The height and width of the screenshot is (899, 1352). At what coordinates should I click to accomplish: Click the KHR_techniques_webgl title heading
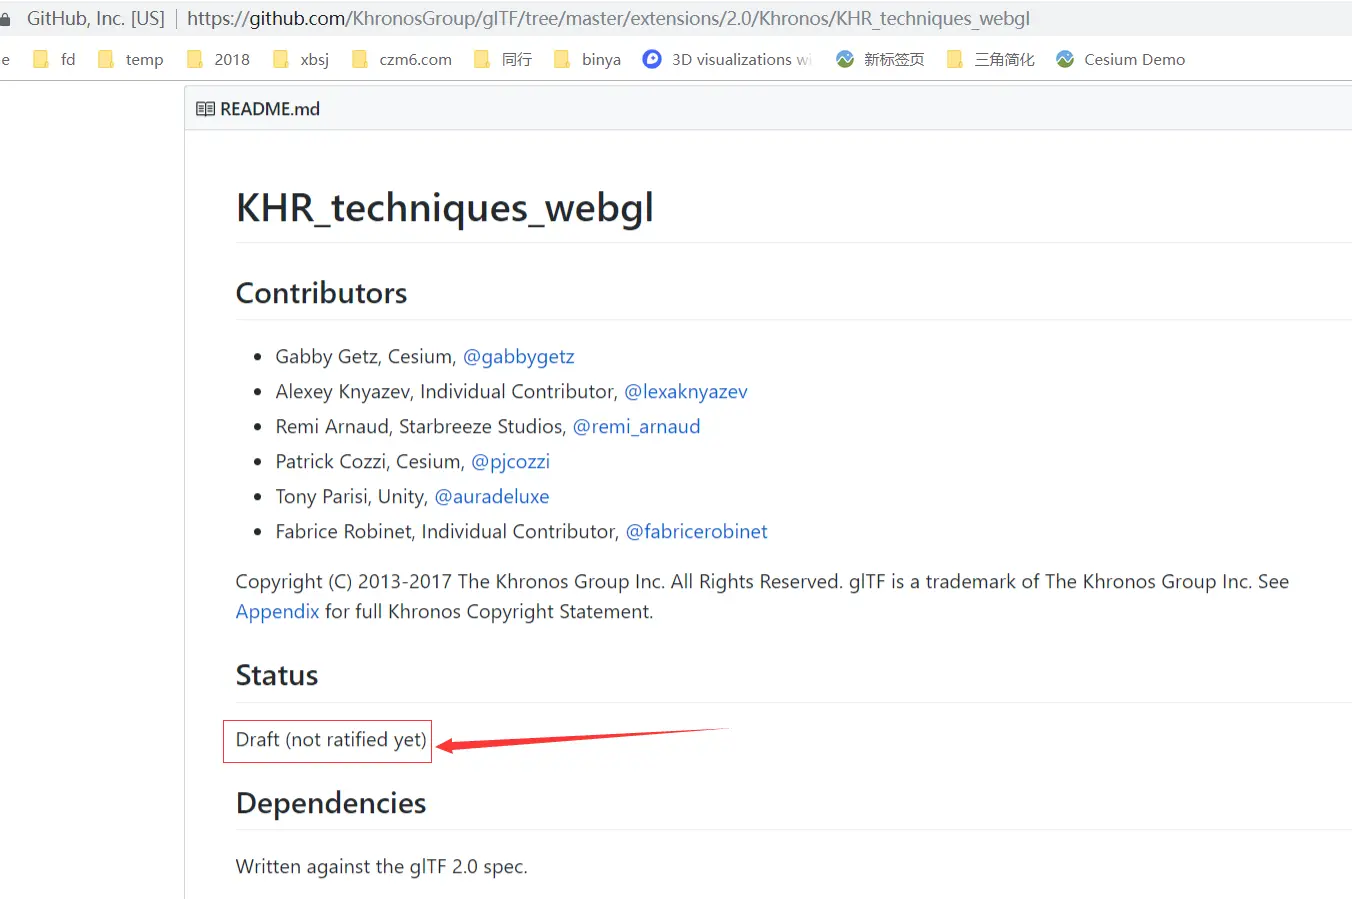(445, 208)
